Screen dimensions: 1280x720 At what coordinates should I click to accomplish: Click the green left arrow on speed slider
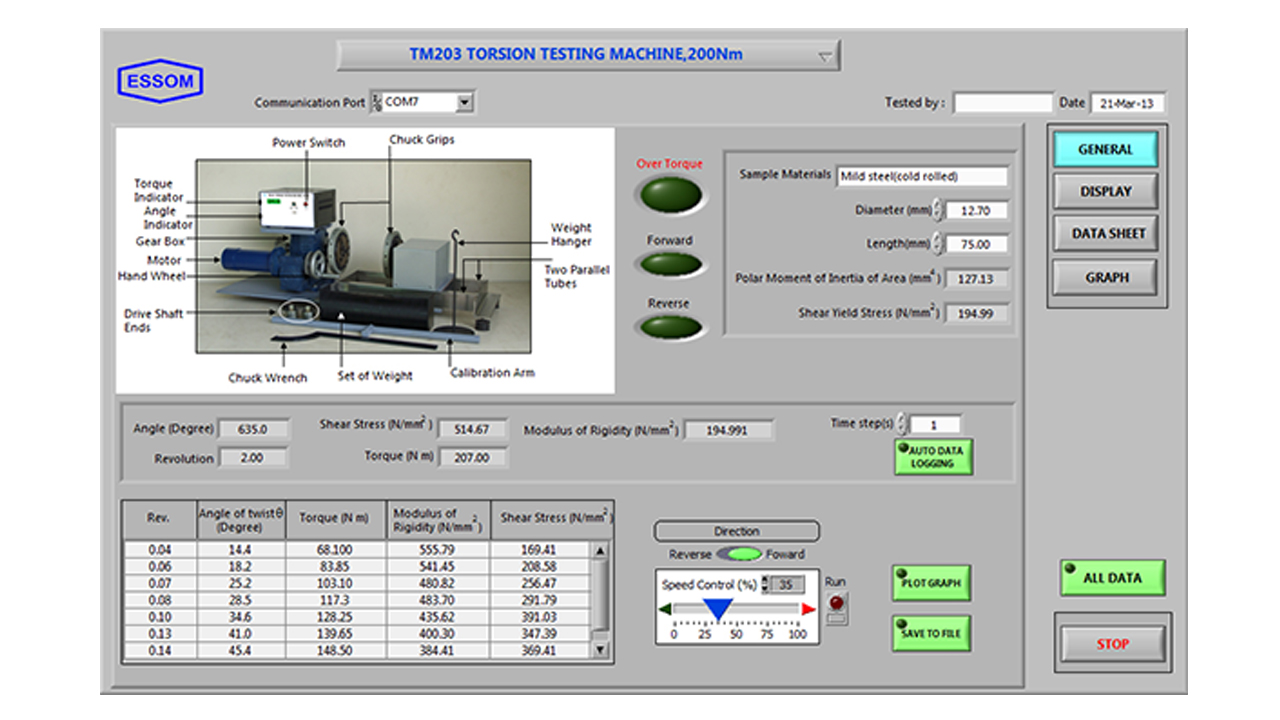[664, 609]
